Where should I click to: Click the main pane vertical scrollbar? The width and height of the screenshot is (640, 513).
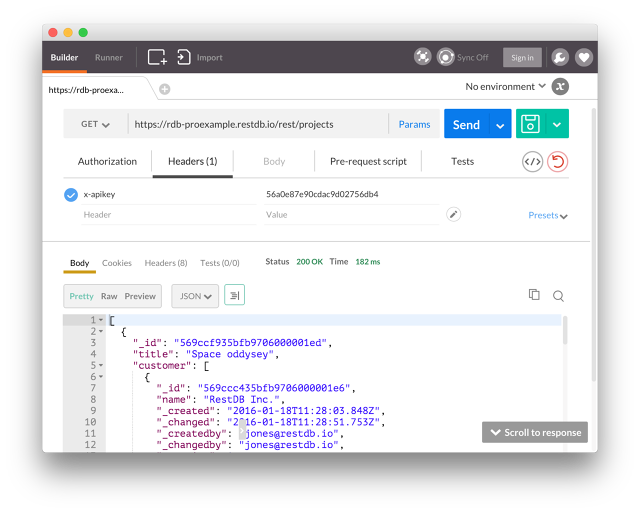[x=594, y=245]
